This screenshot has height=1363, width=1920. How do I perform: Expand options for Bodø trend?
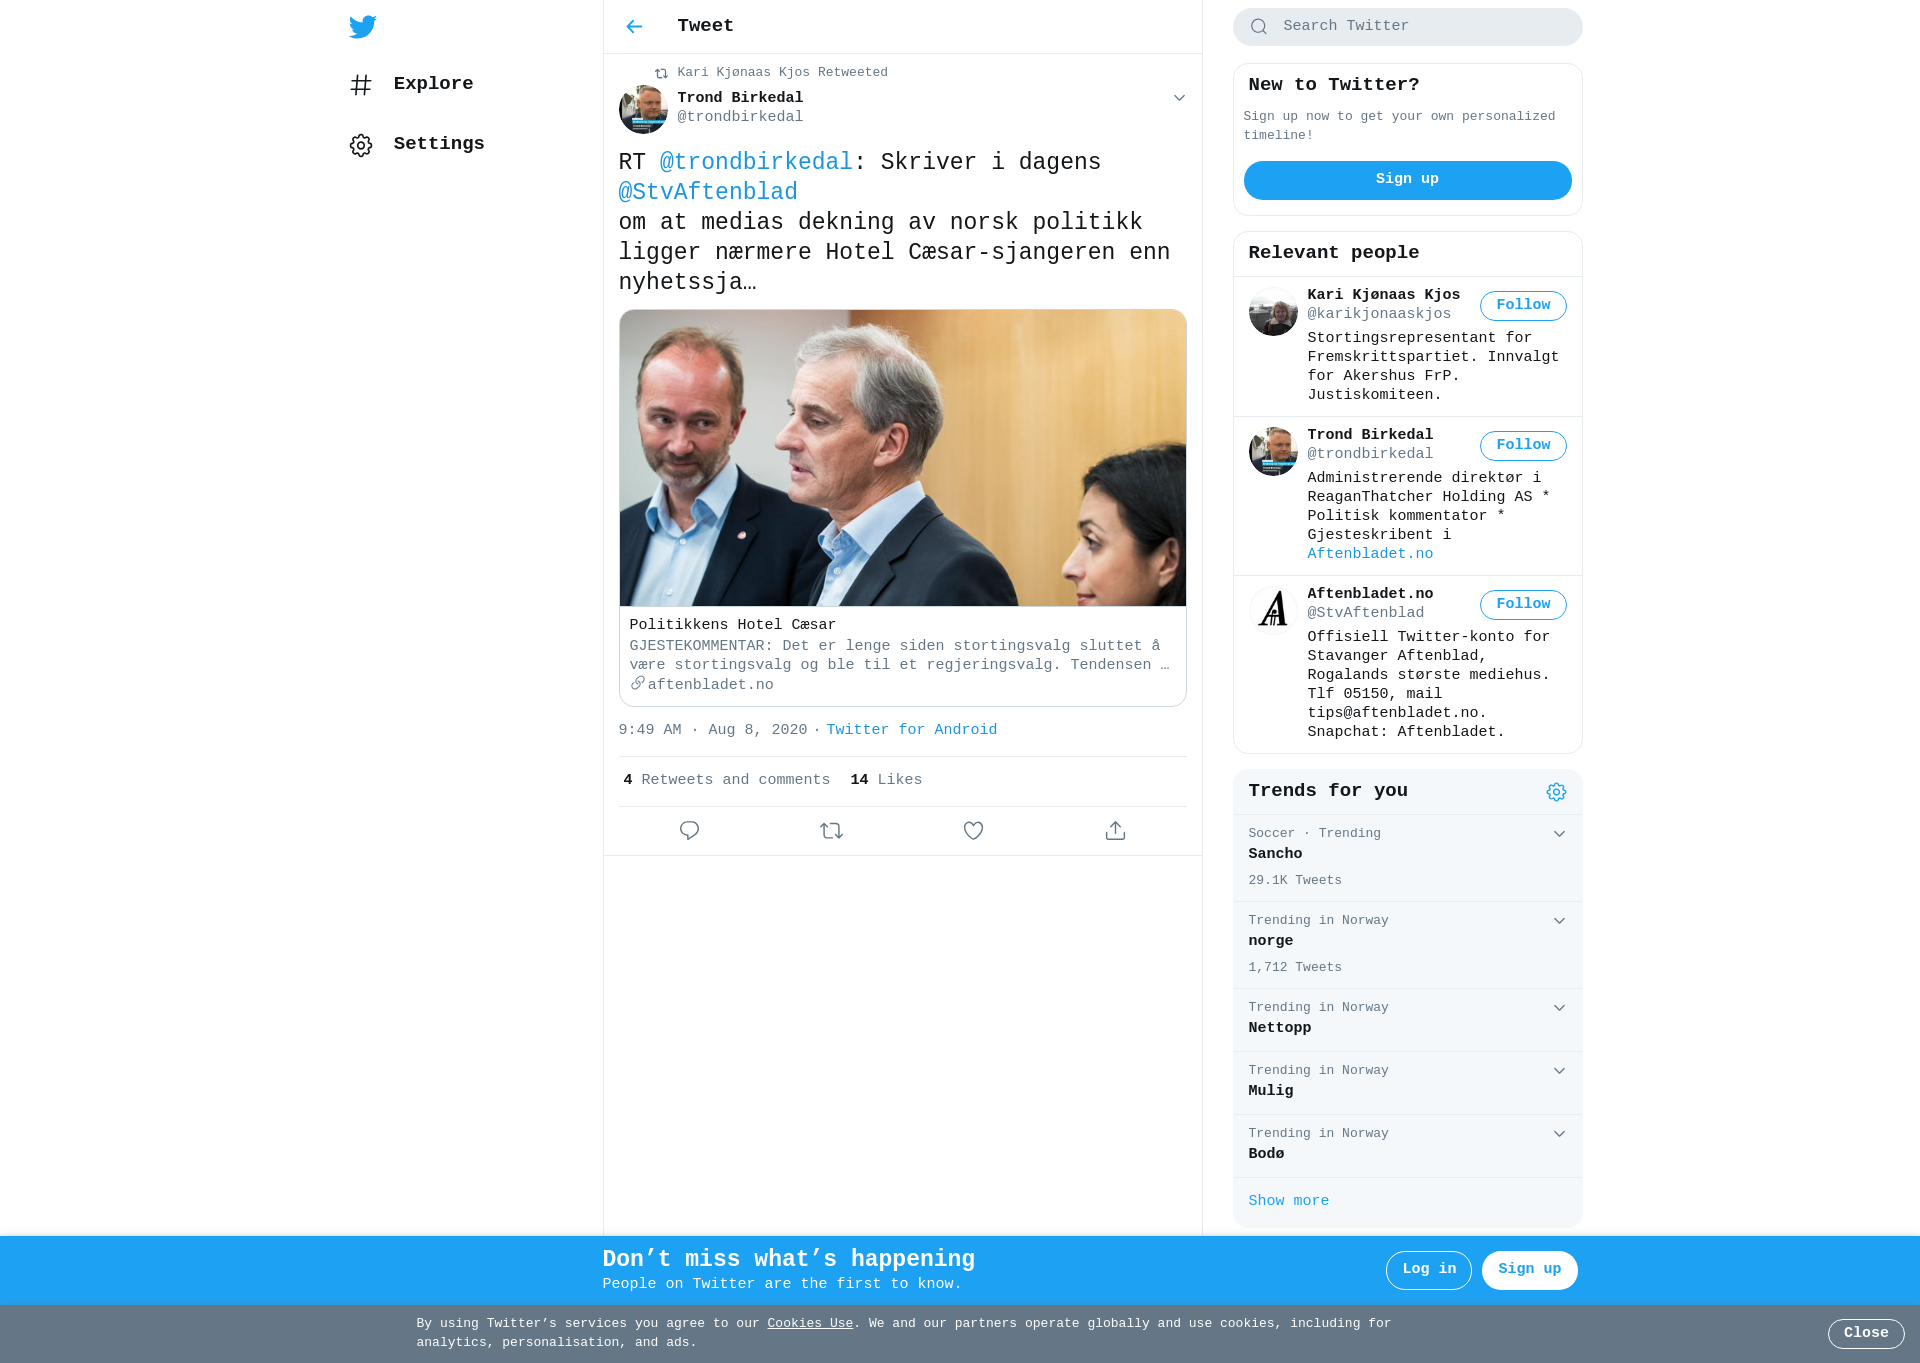tap(1559, 1134)
